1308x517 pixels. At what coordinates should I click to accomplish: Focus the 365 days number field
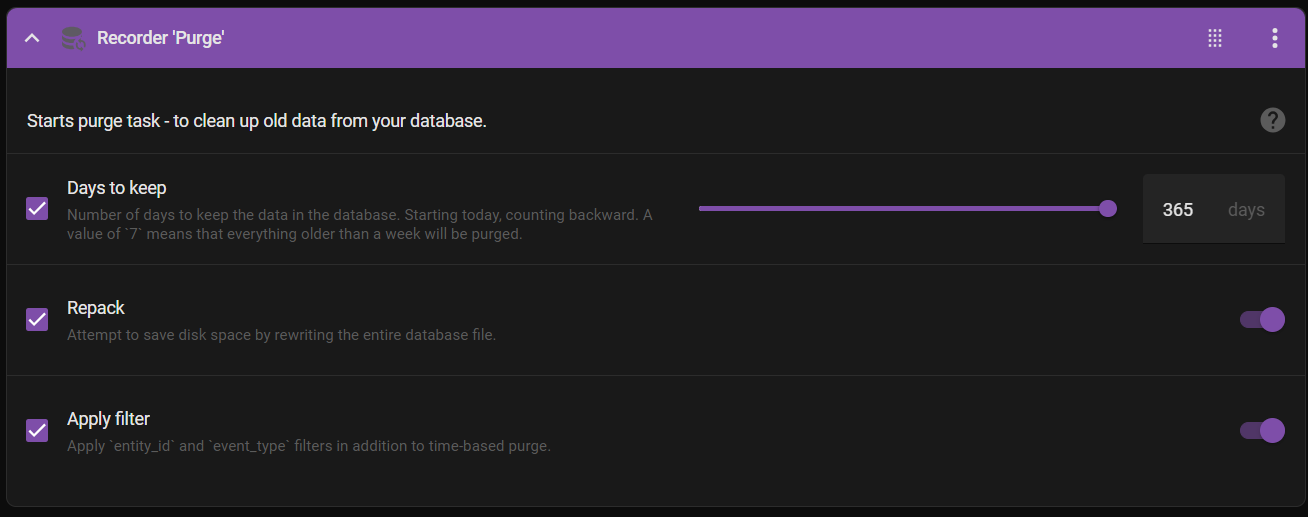coord(1213,209)
